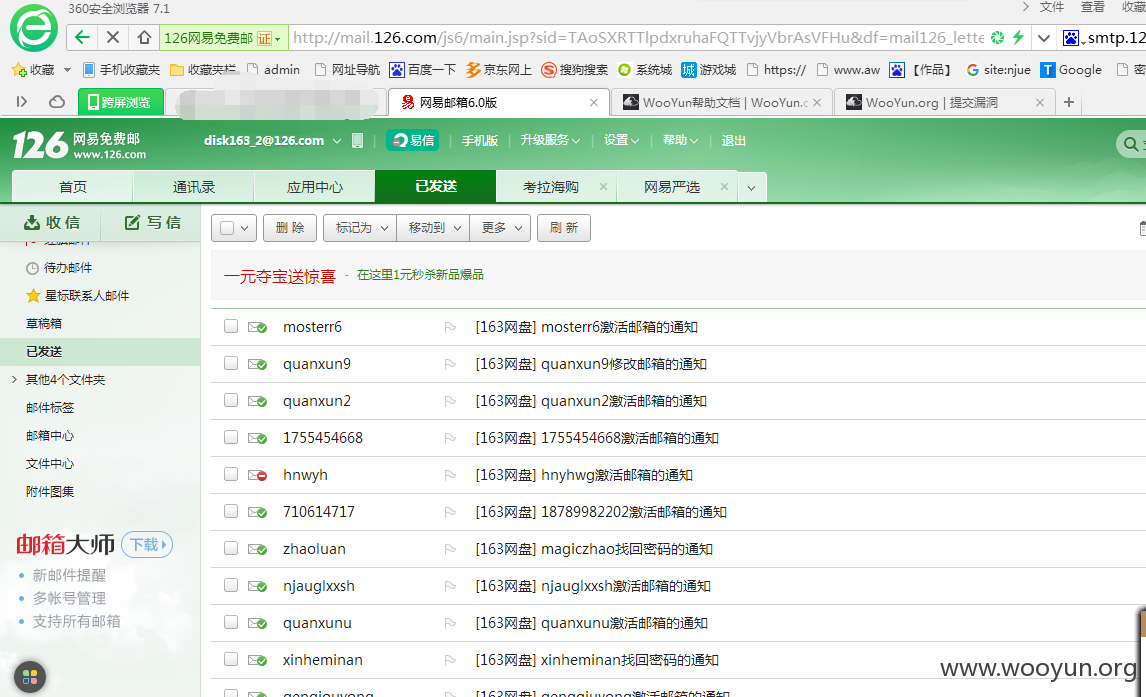Click the cloud icon in tab bar
The width and height of the screenshot is (1146, 697).
tap(56, 102)
